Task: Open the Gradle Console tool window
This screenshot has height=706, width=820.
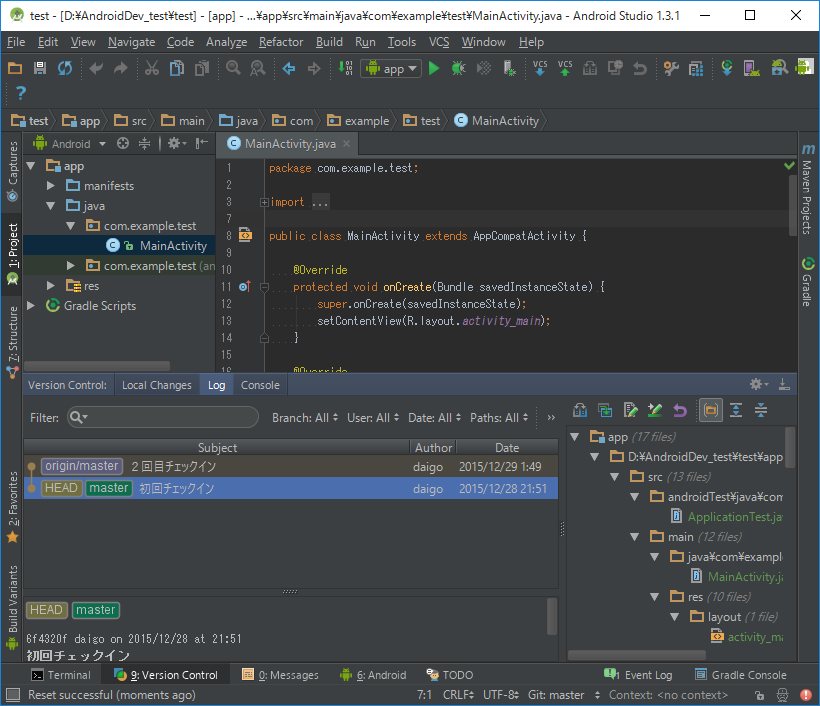Action: [741, 675]
